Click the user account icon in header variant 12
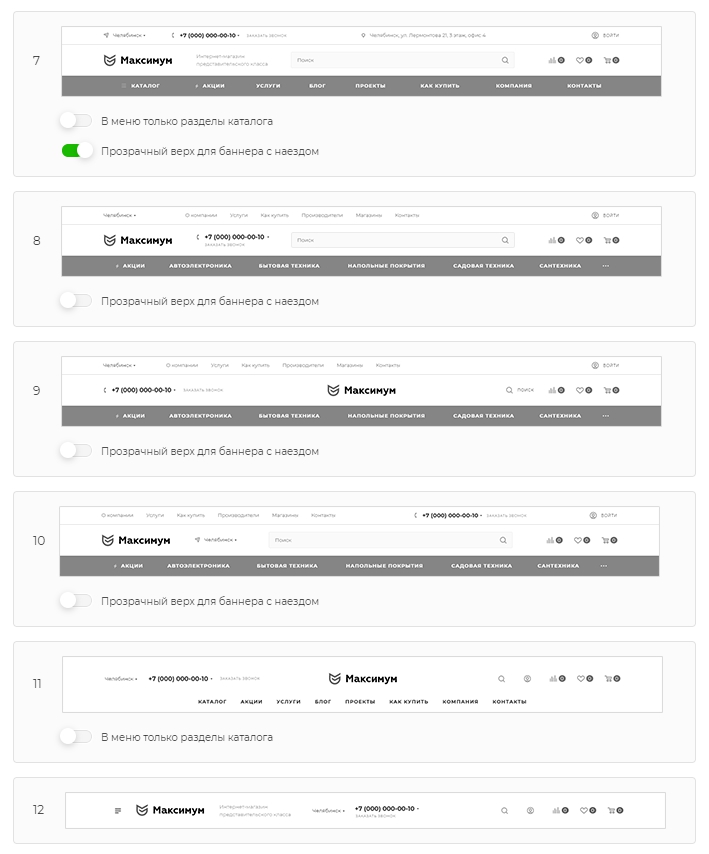The width and height of the screenshot is (709, 854). pos(530,810)
